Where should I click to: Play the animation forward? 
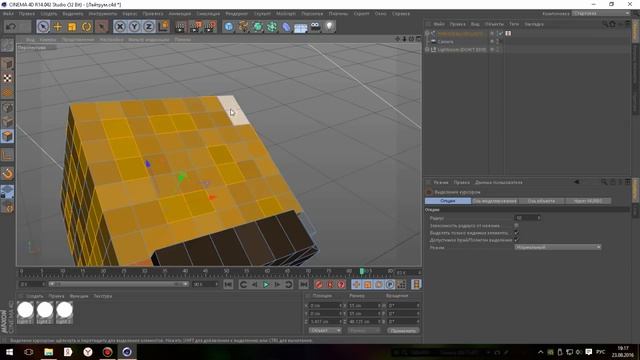(x=266, y=284)
